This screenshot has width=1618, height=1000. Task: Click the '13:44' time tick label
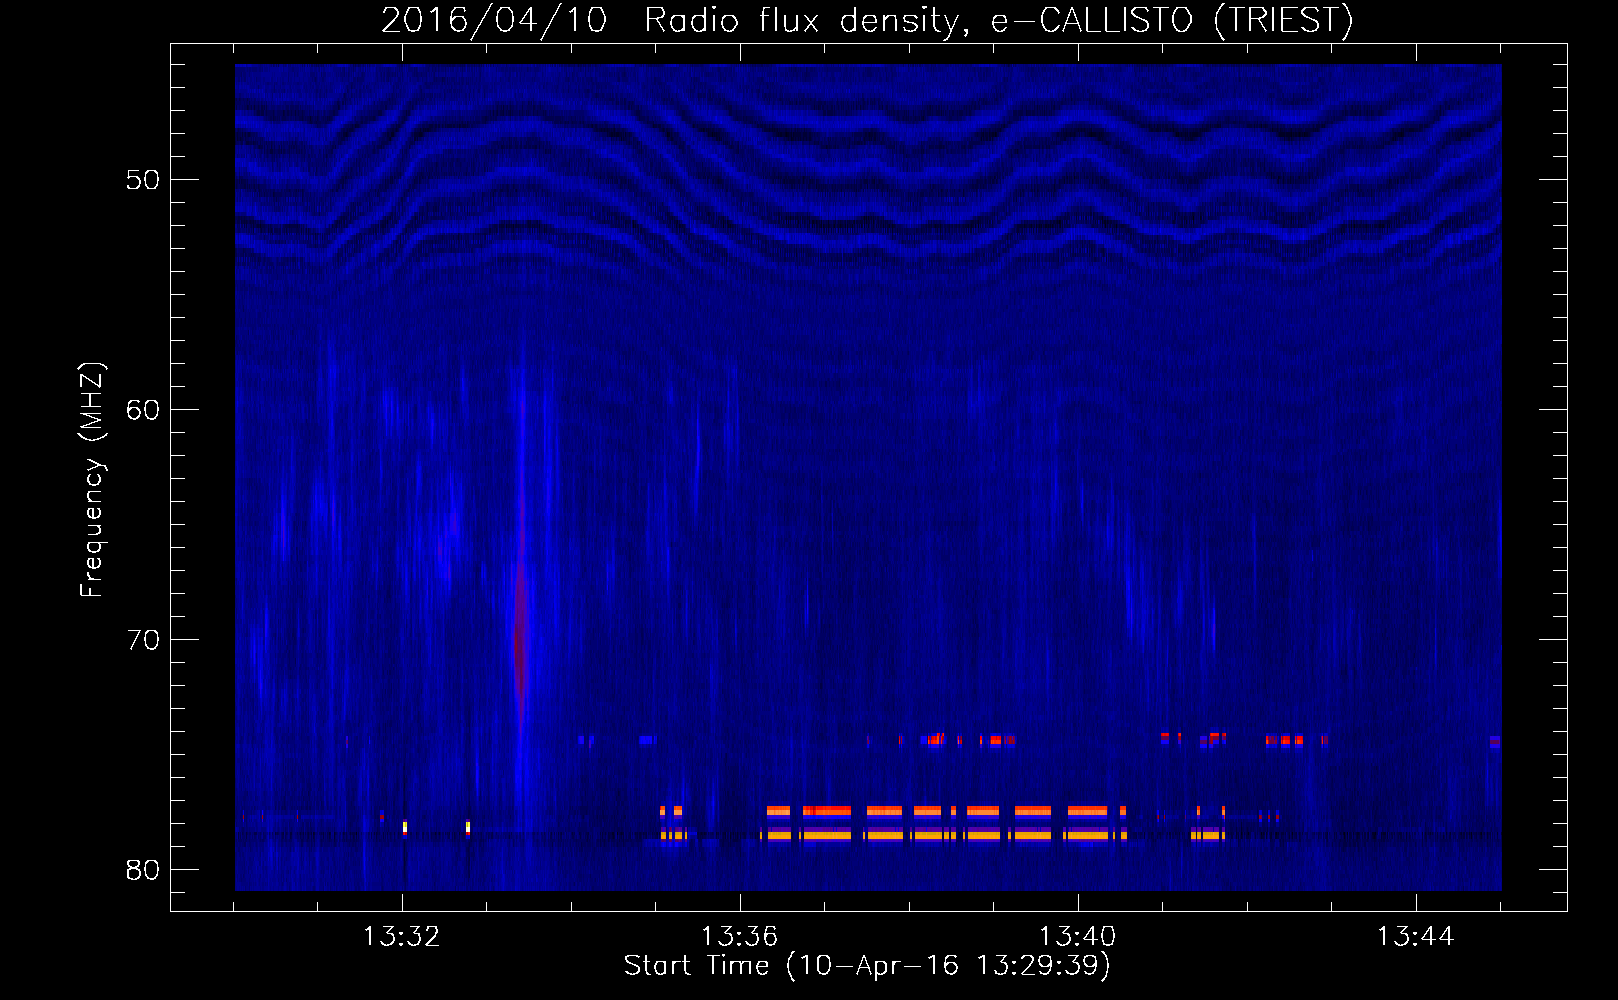point(1415,937)
